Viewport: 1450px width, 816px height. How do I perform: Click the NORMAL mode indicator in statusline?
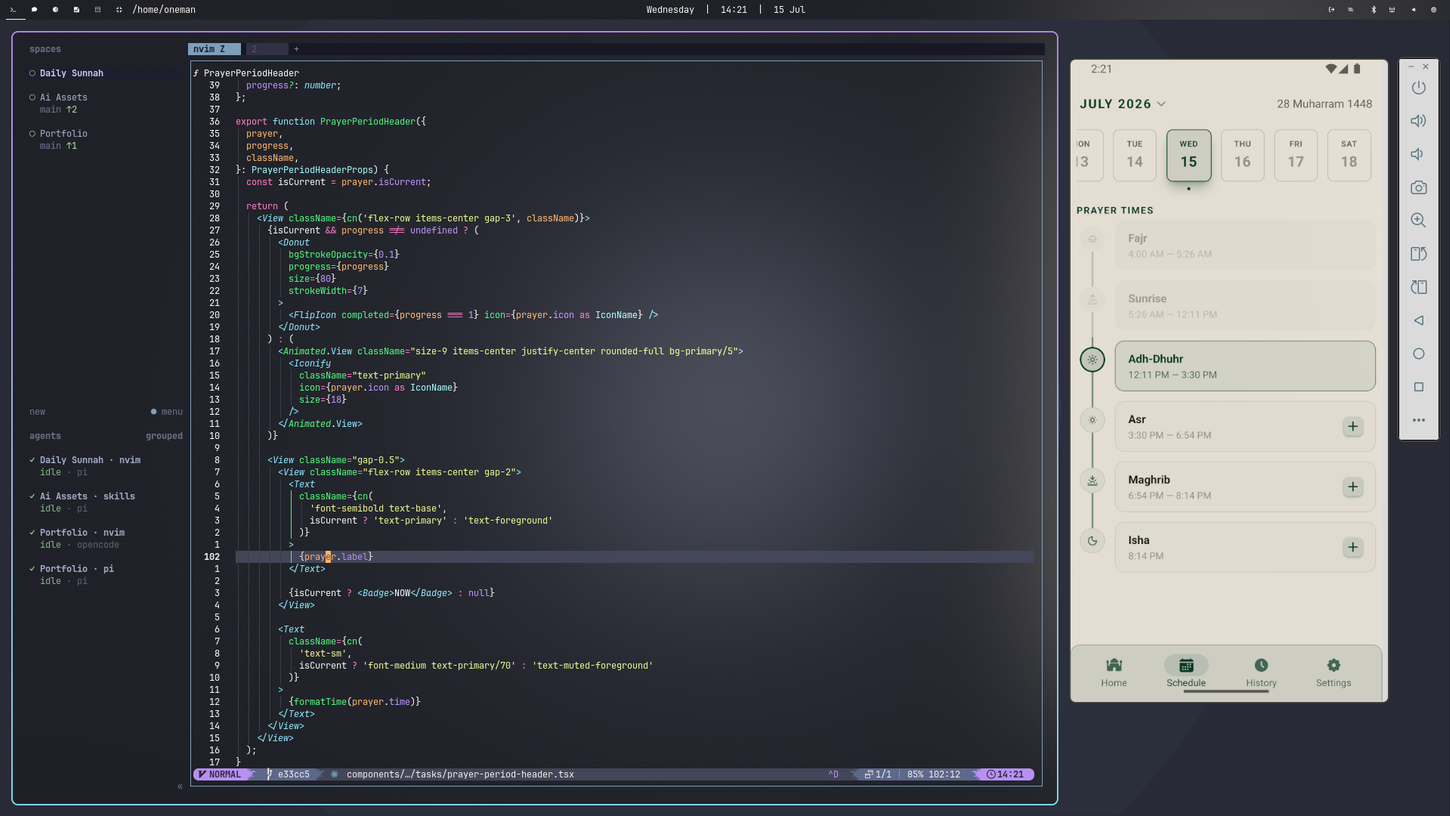tap(221, 774)
